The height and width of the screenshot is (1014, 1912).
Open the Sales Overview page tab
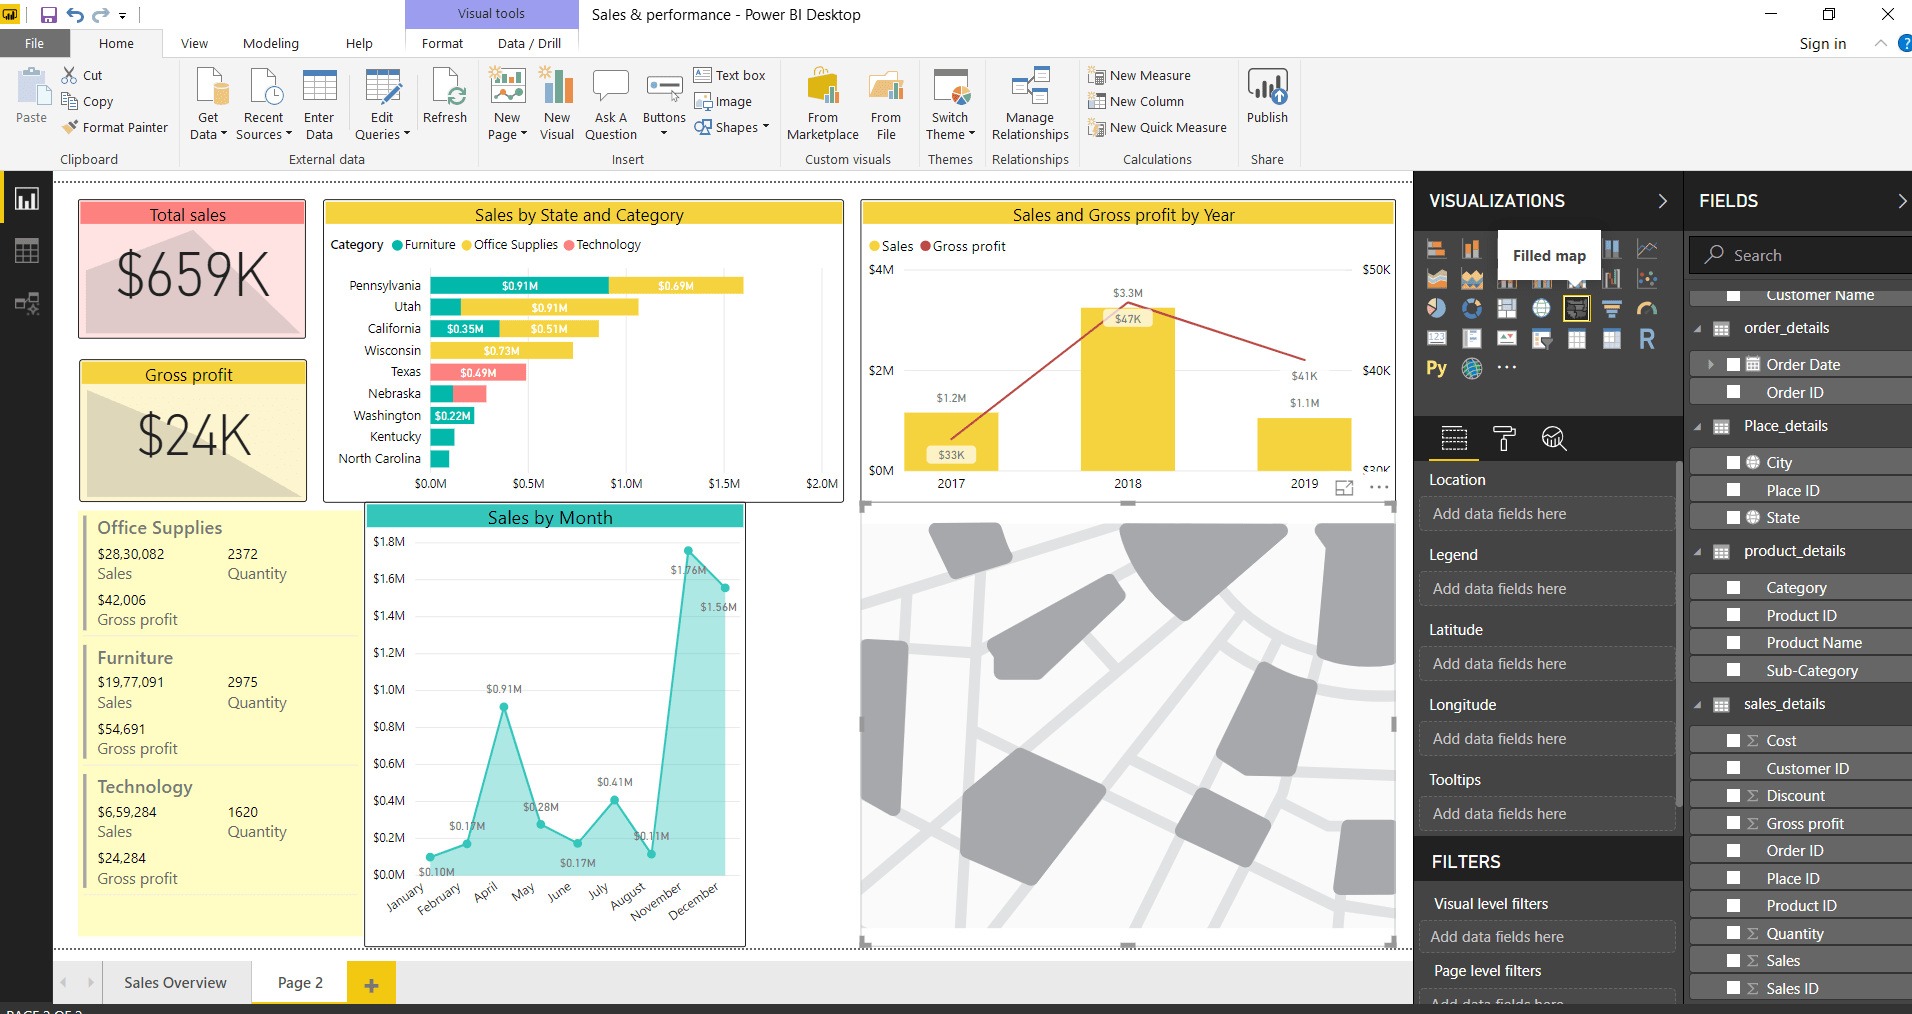175,982
